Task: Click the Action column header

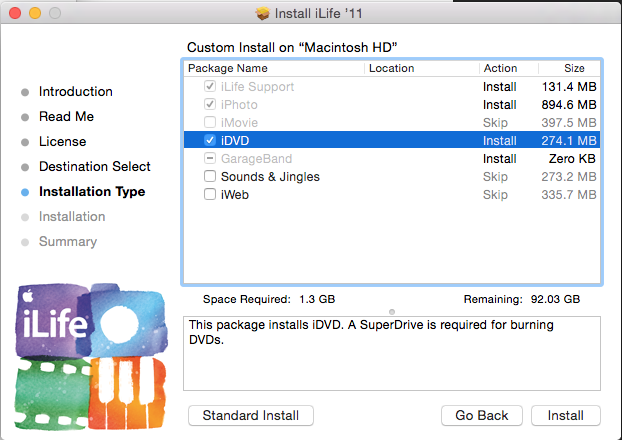Action: [x=507, y=68]
